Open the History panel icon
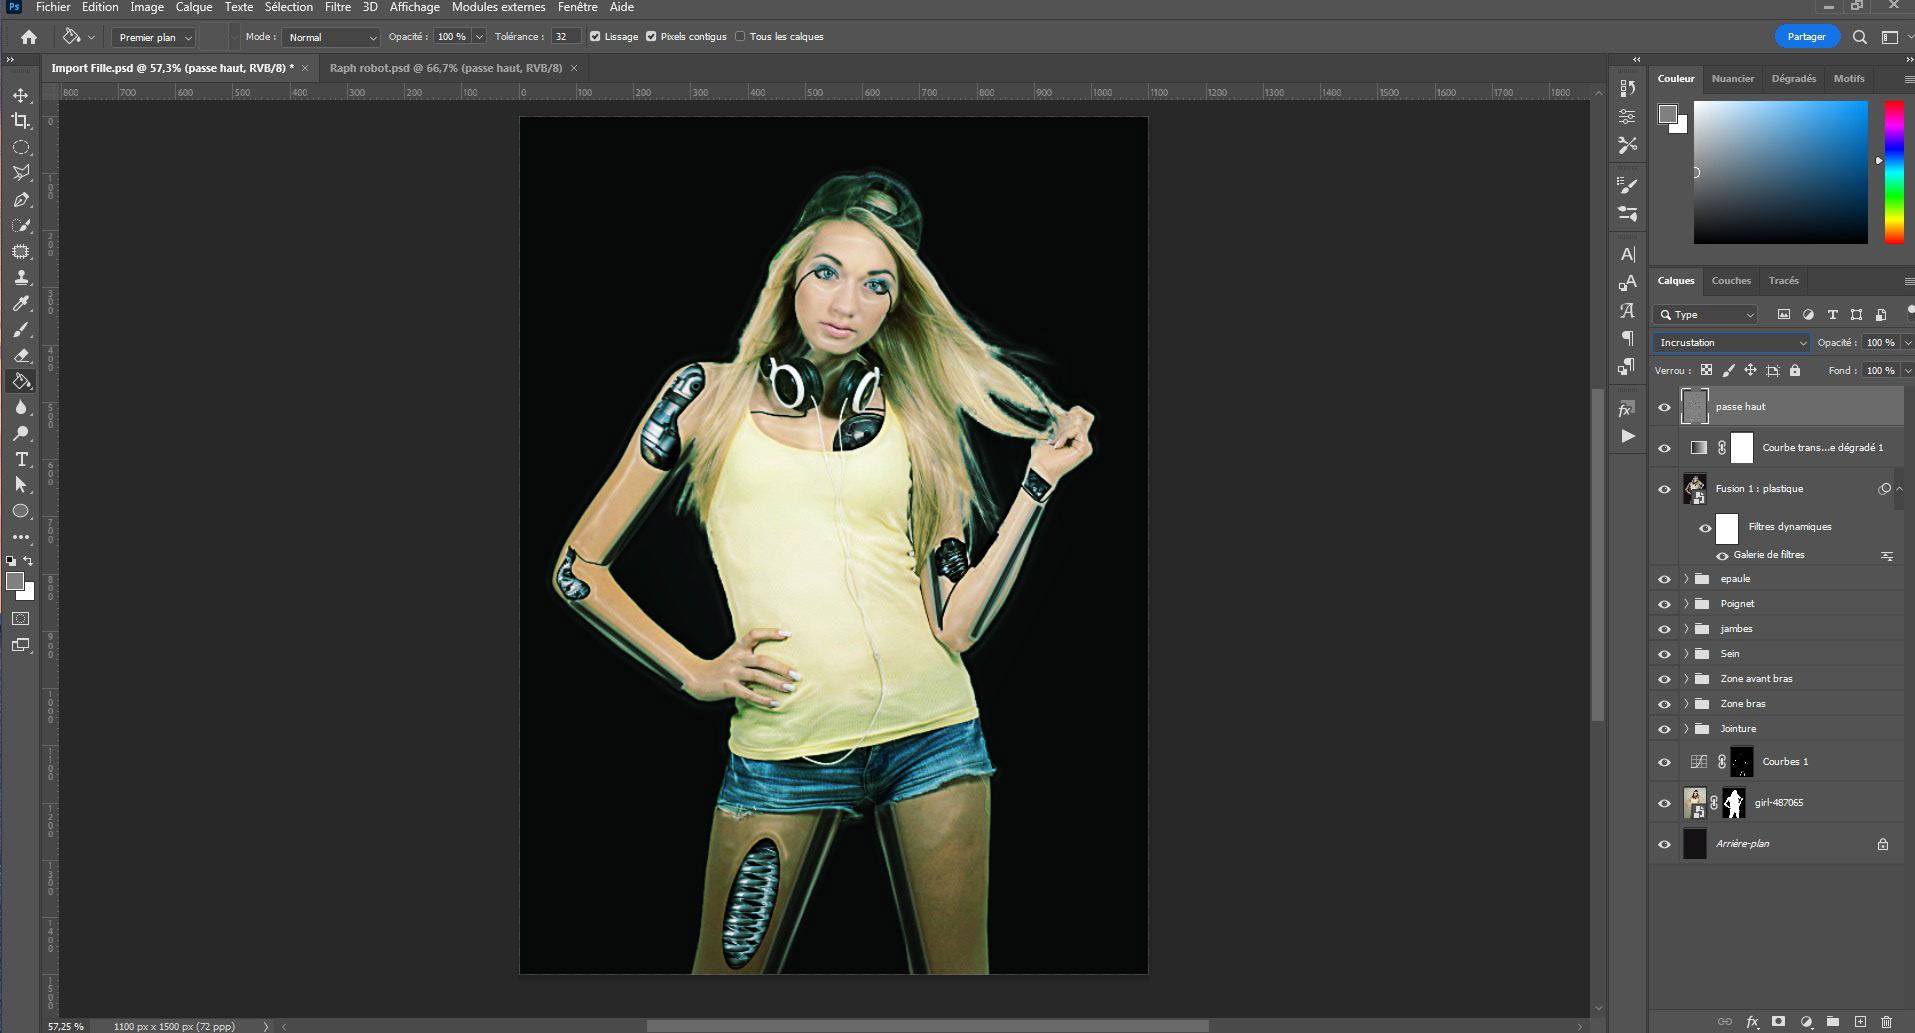 (x=1628, y=88)
